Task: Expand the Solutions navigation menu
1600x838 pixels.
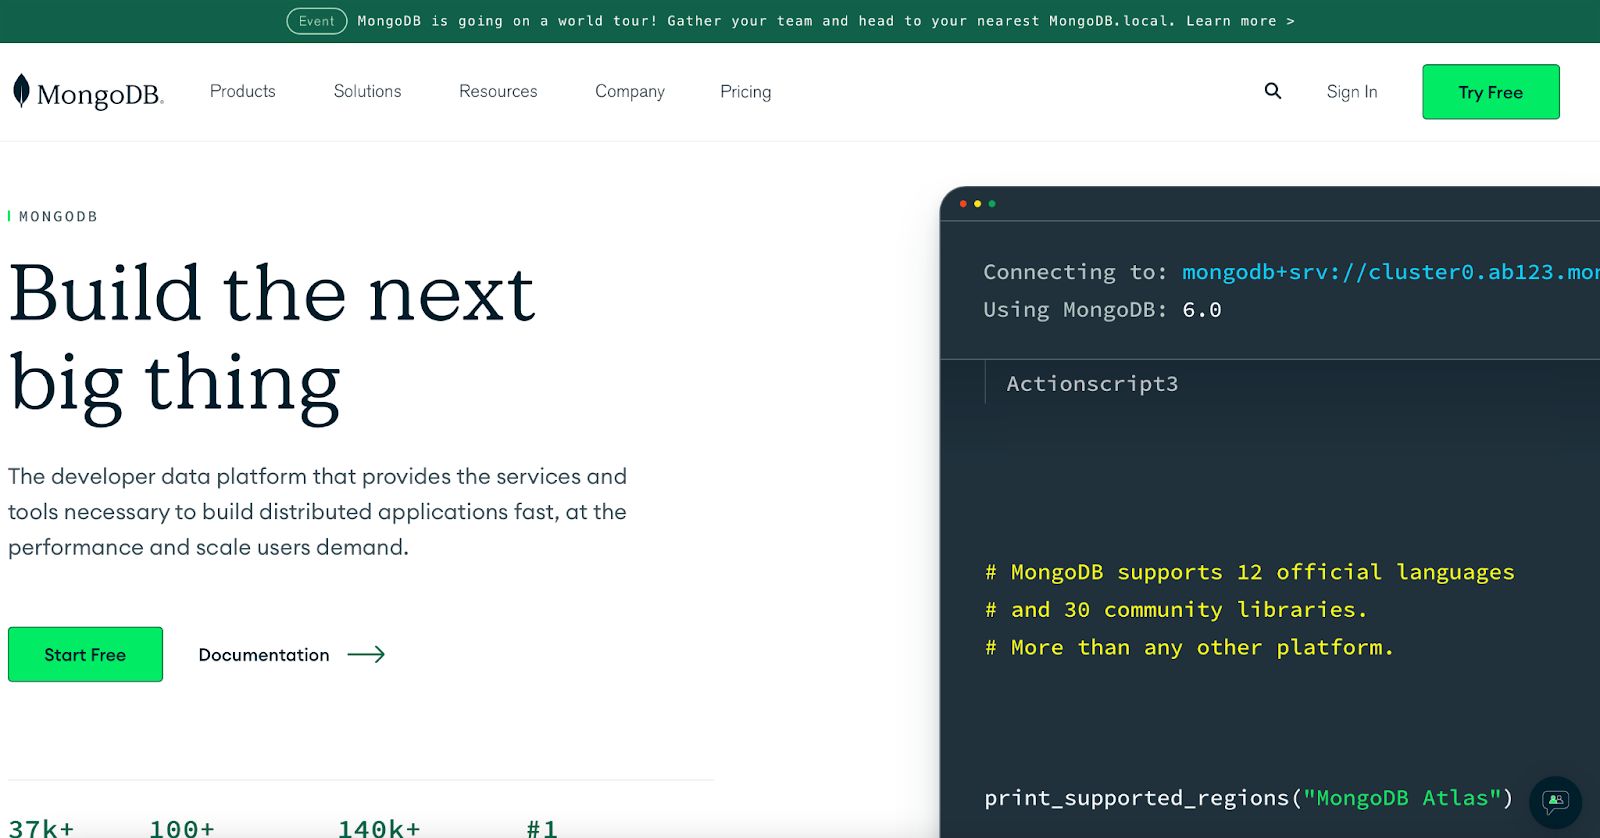Action: (367, 91)
